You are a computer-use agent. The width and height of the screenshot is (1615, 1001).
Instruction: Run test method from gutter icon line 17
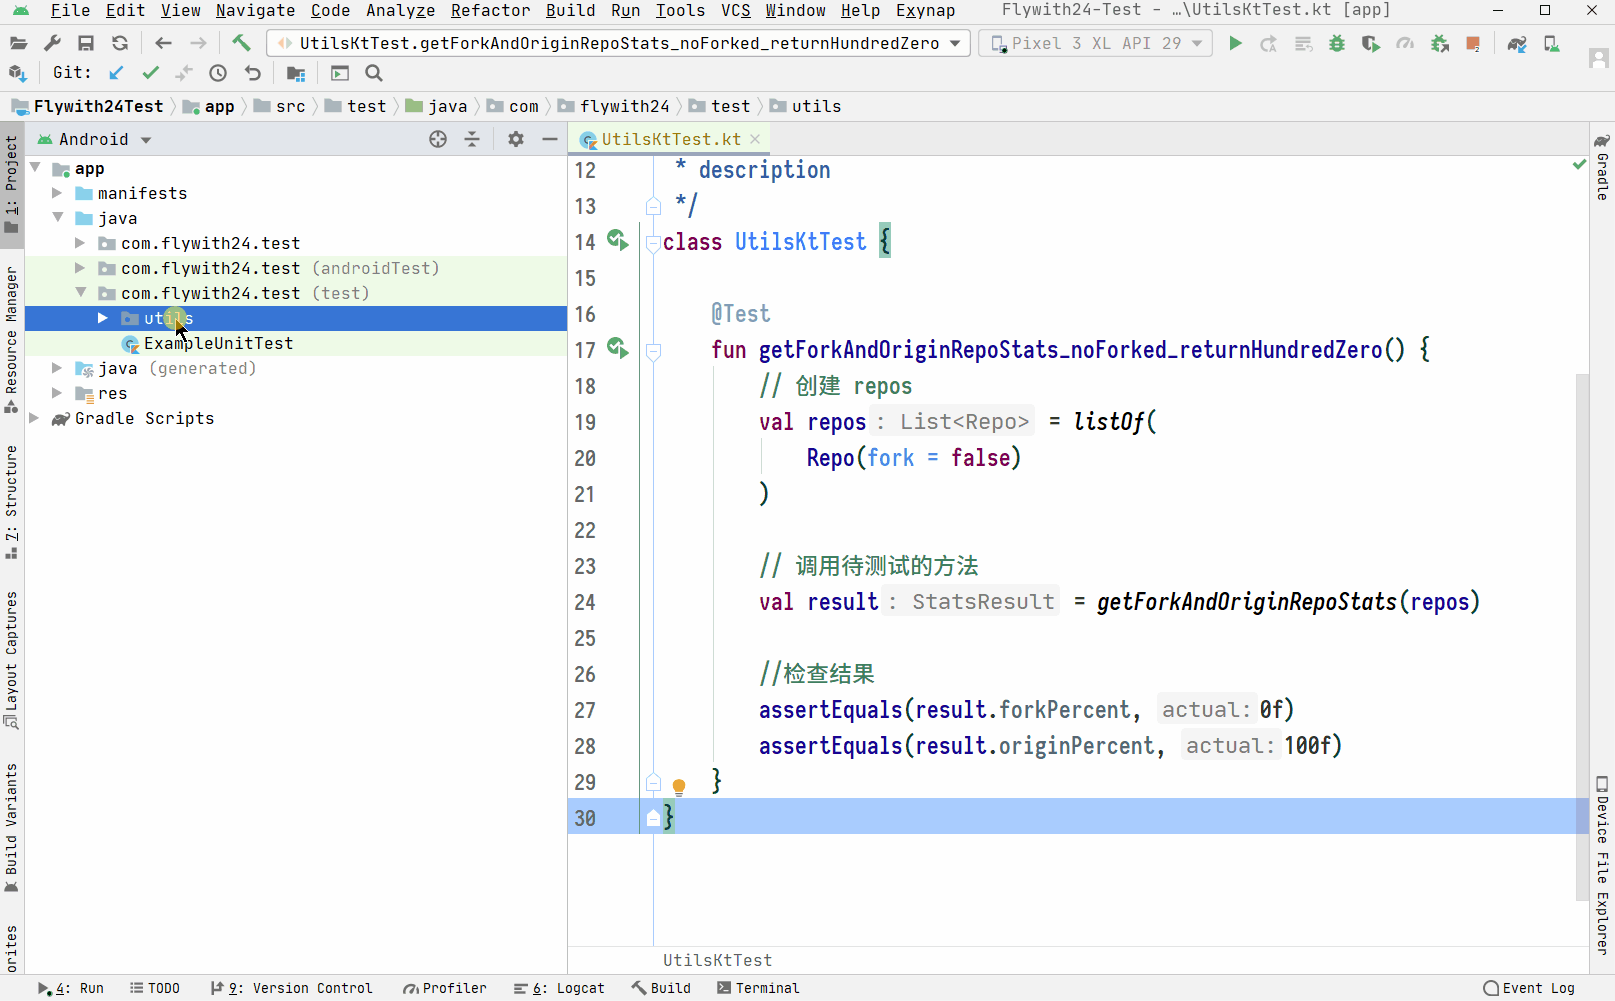[x=618, y=348]
